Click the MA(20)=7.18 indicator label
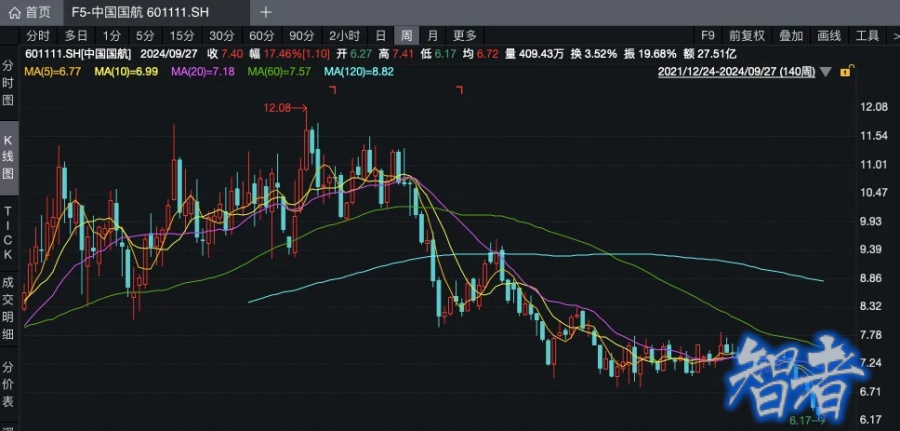The image size is (900, 431). click(x=203, y=72)
